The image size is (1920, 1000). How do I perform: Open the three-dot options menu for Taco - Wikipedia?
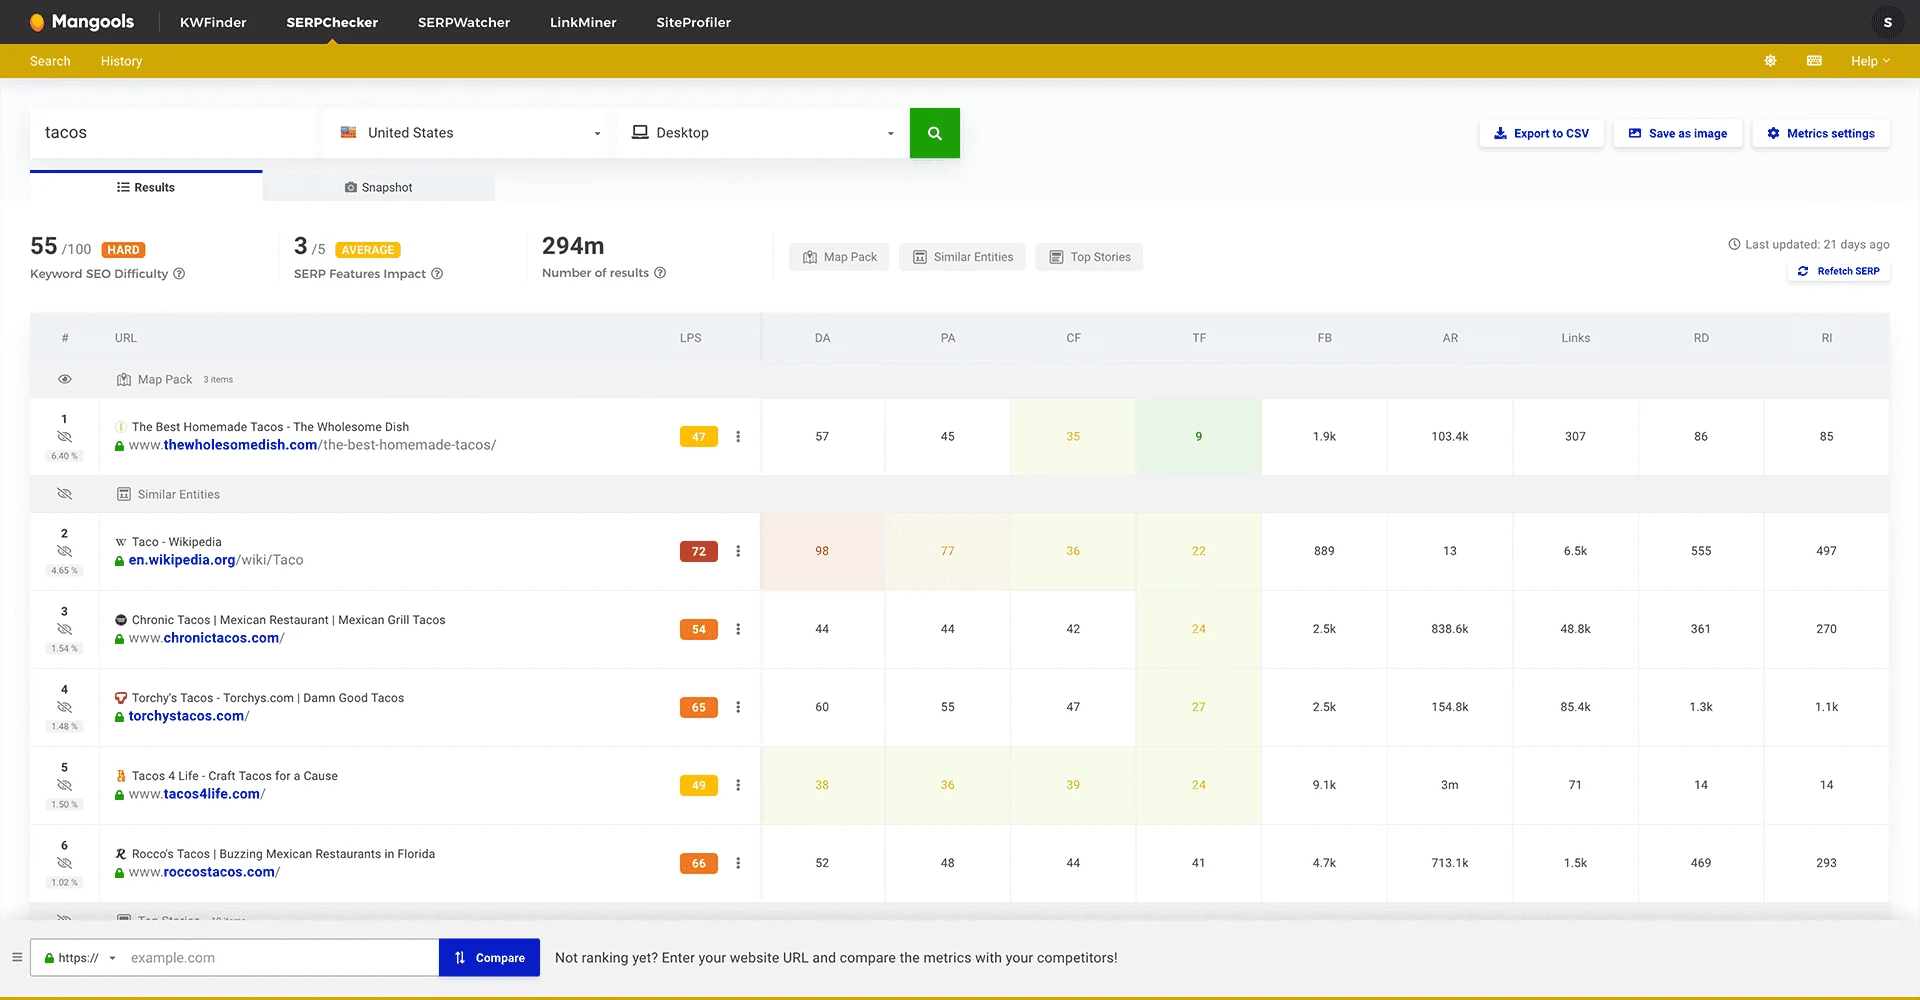(738, 551)
